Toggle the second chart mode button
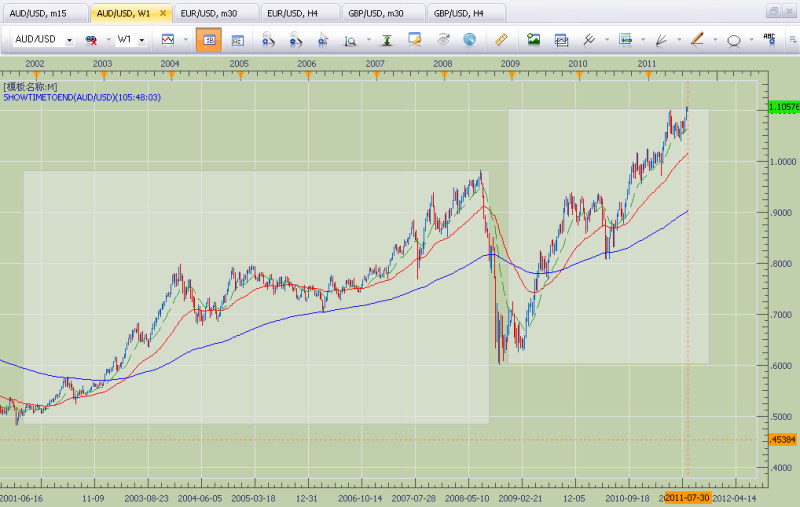 click(x=237, y=40)
